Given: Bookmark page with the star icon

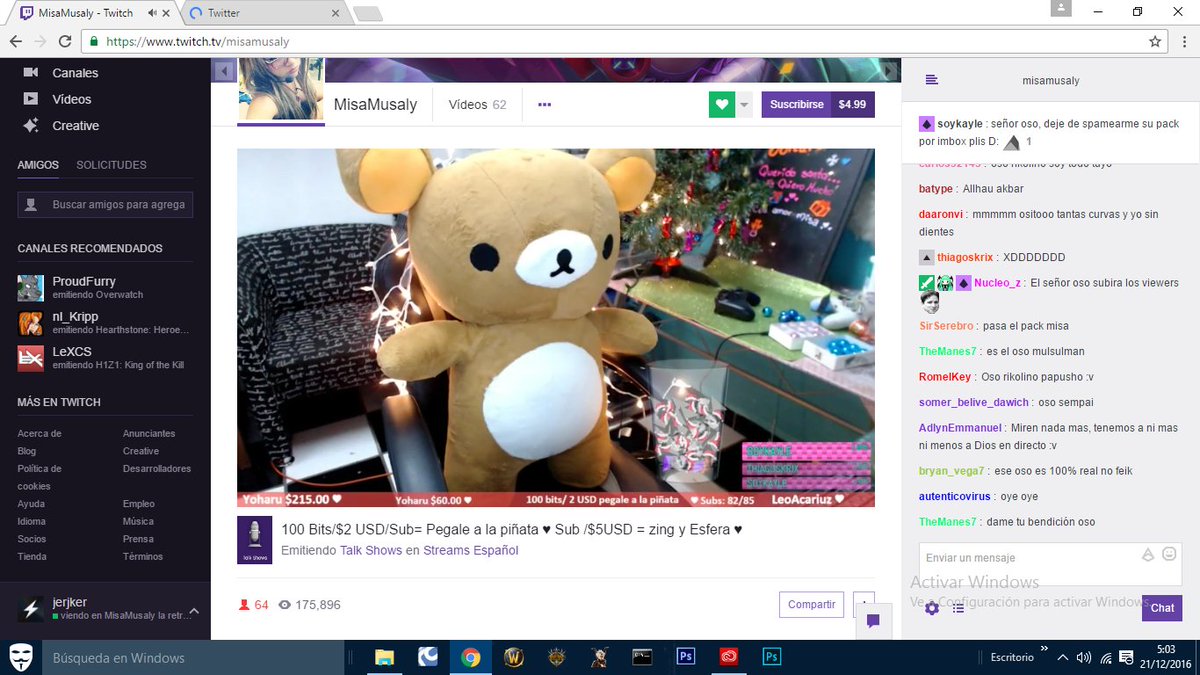Looking at the screenshot, I should 1155,42.
